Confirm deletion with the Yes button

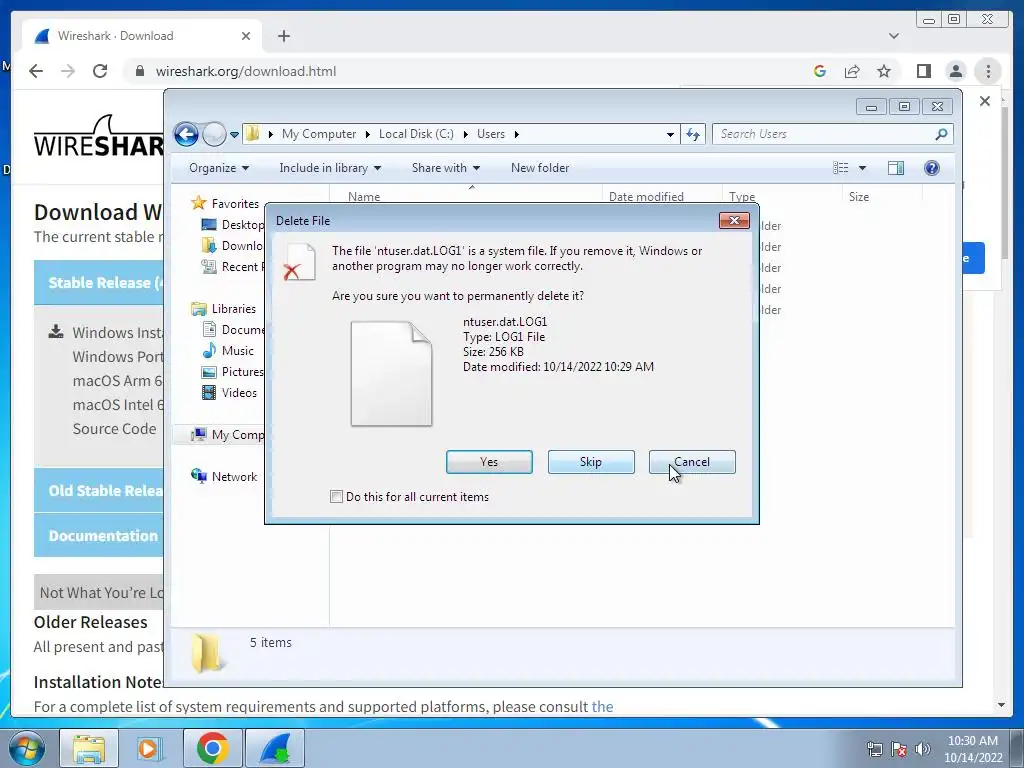point(489,462)
